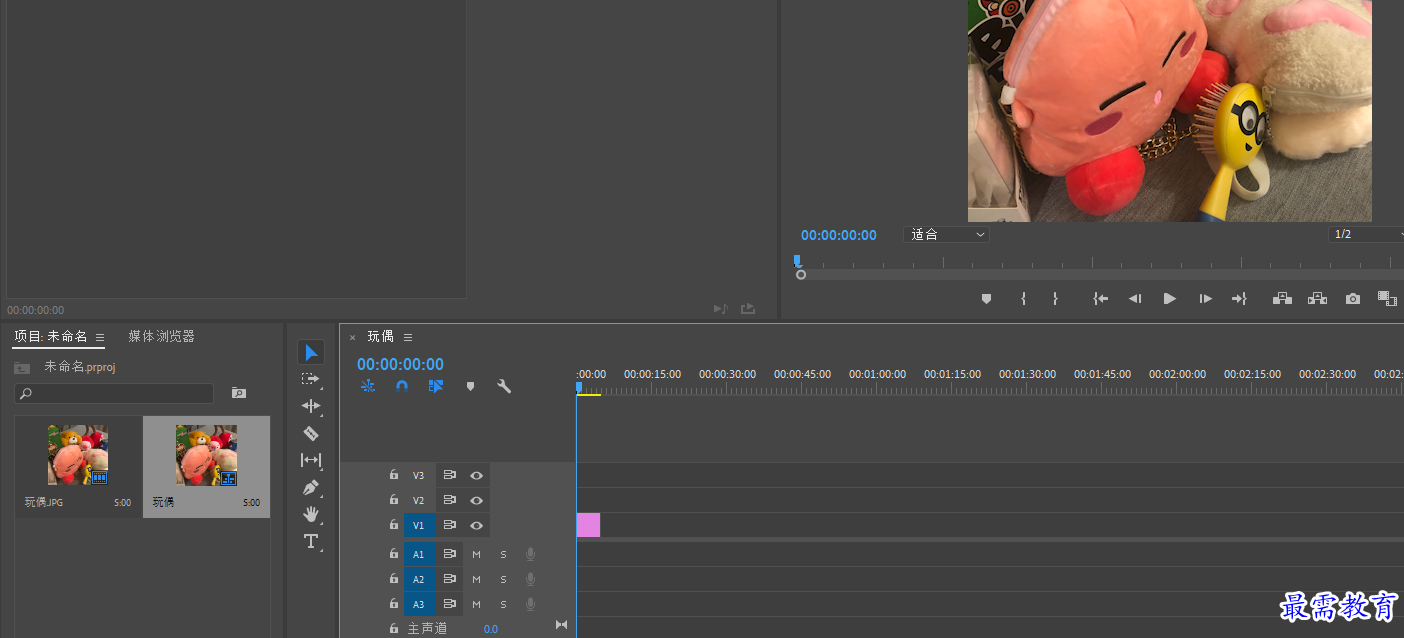Add a marker in the Program monitor
The height and width of the screenshot is (638, 1404).
coord(986,298)
